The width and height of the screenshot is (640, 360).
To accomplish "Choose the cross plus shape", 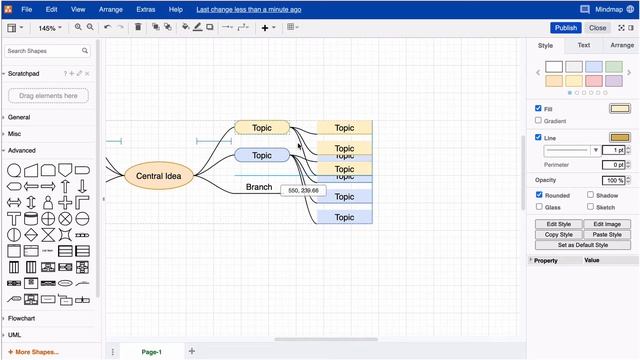I will pos(65,202).
